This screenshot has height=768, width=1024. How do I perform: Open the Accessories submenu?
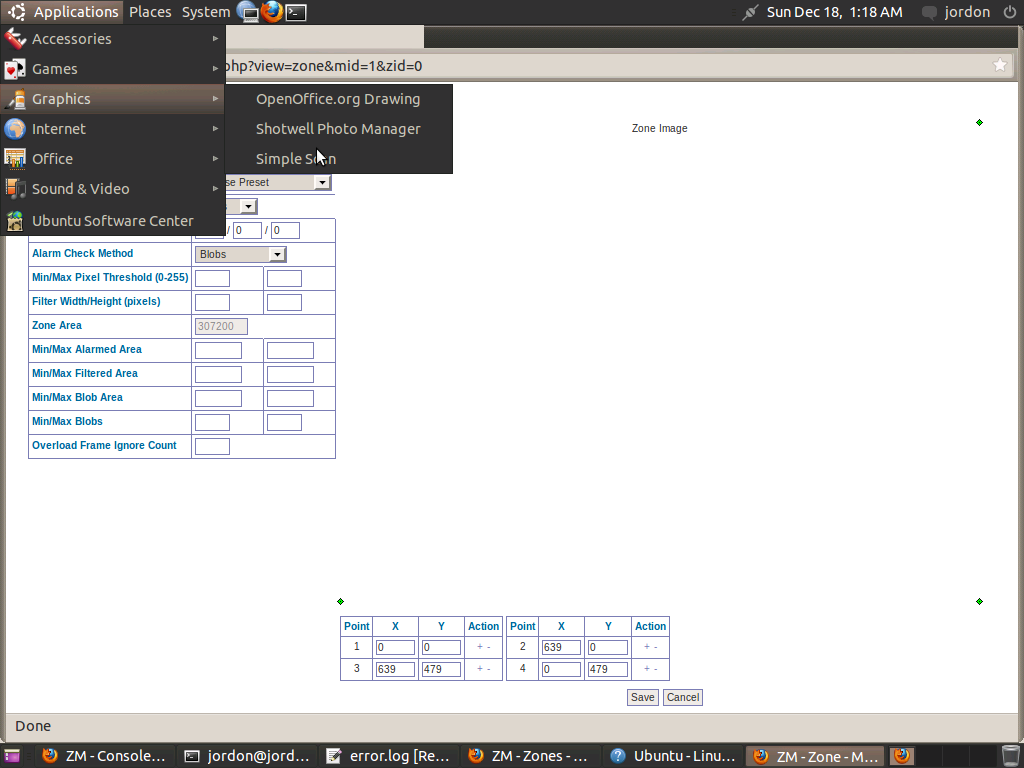coord(112,39)
